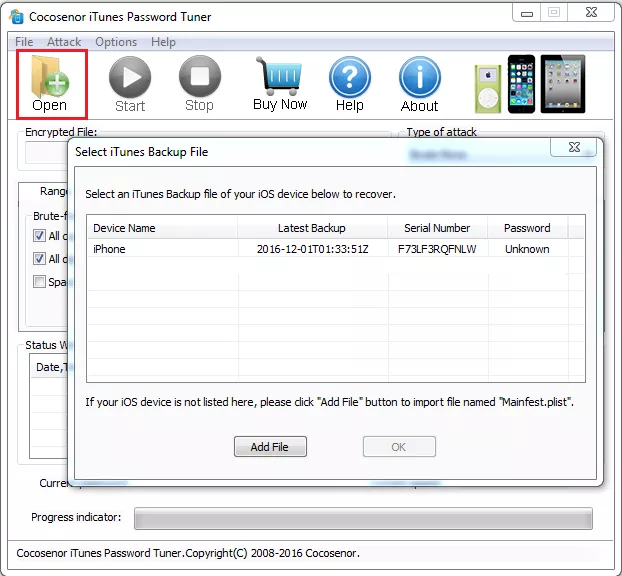Viewport: 622px width, 576px height.
Task: Click the Start play icon
Action: pos(130,77)
